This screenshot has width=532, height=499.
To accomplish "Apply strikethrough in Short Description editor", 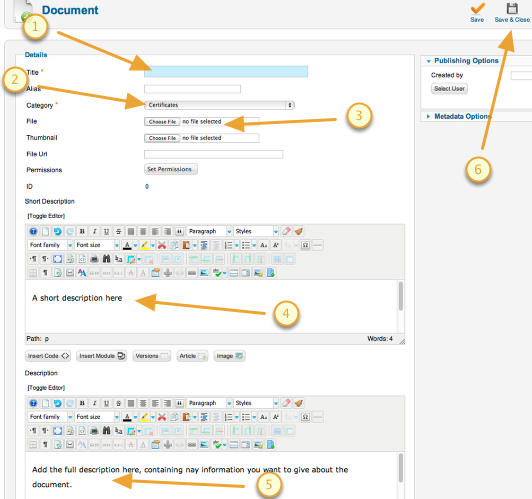I will 118,231.
